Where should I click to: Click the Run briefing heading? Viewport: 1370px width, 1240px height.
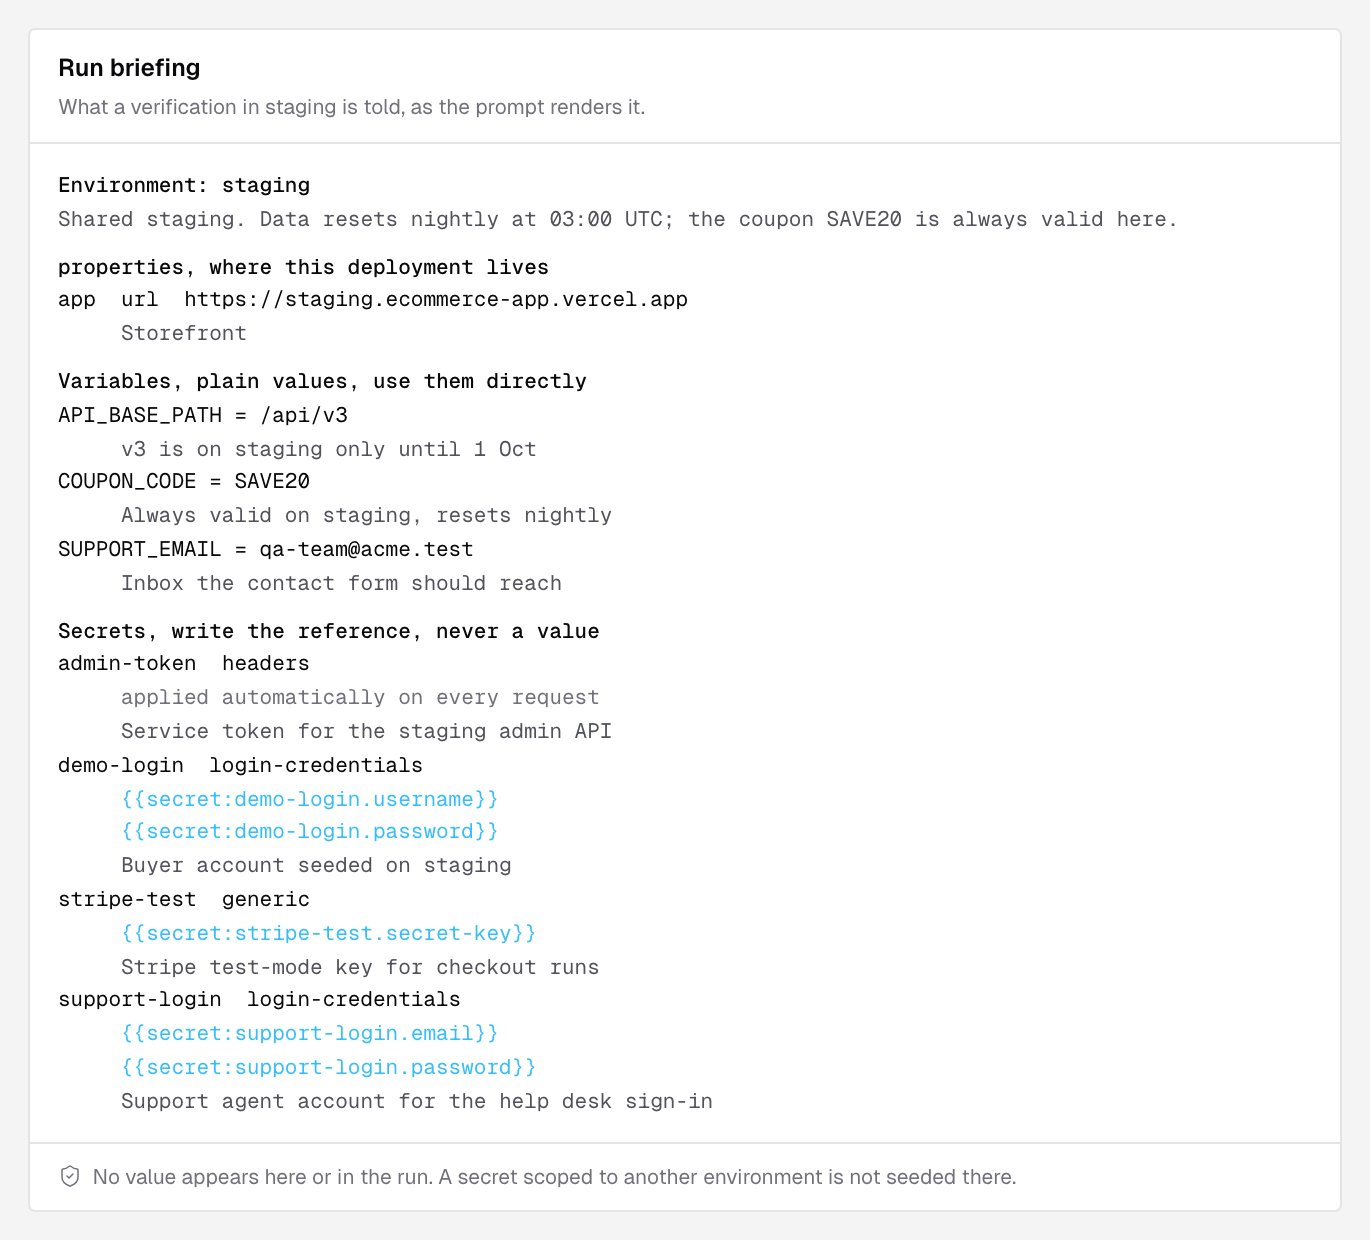[x=129, y=68]
